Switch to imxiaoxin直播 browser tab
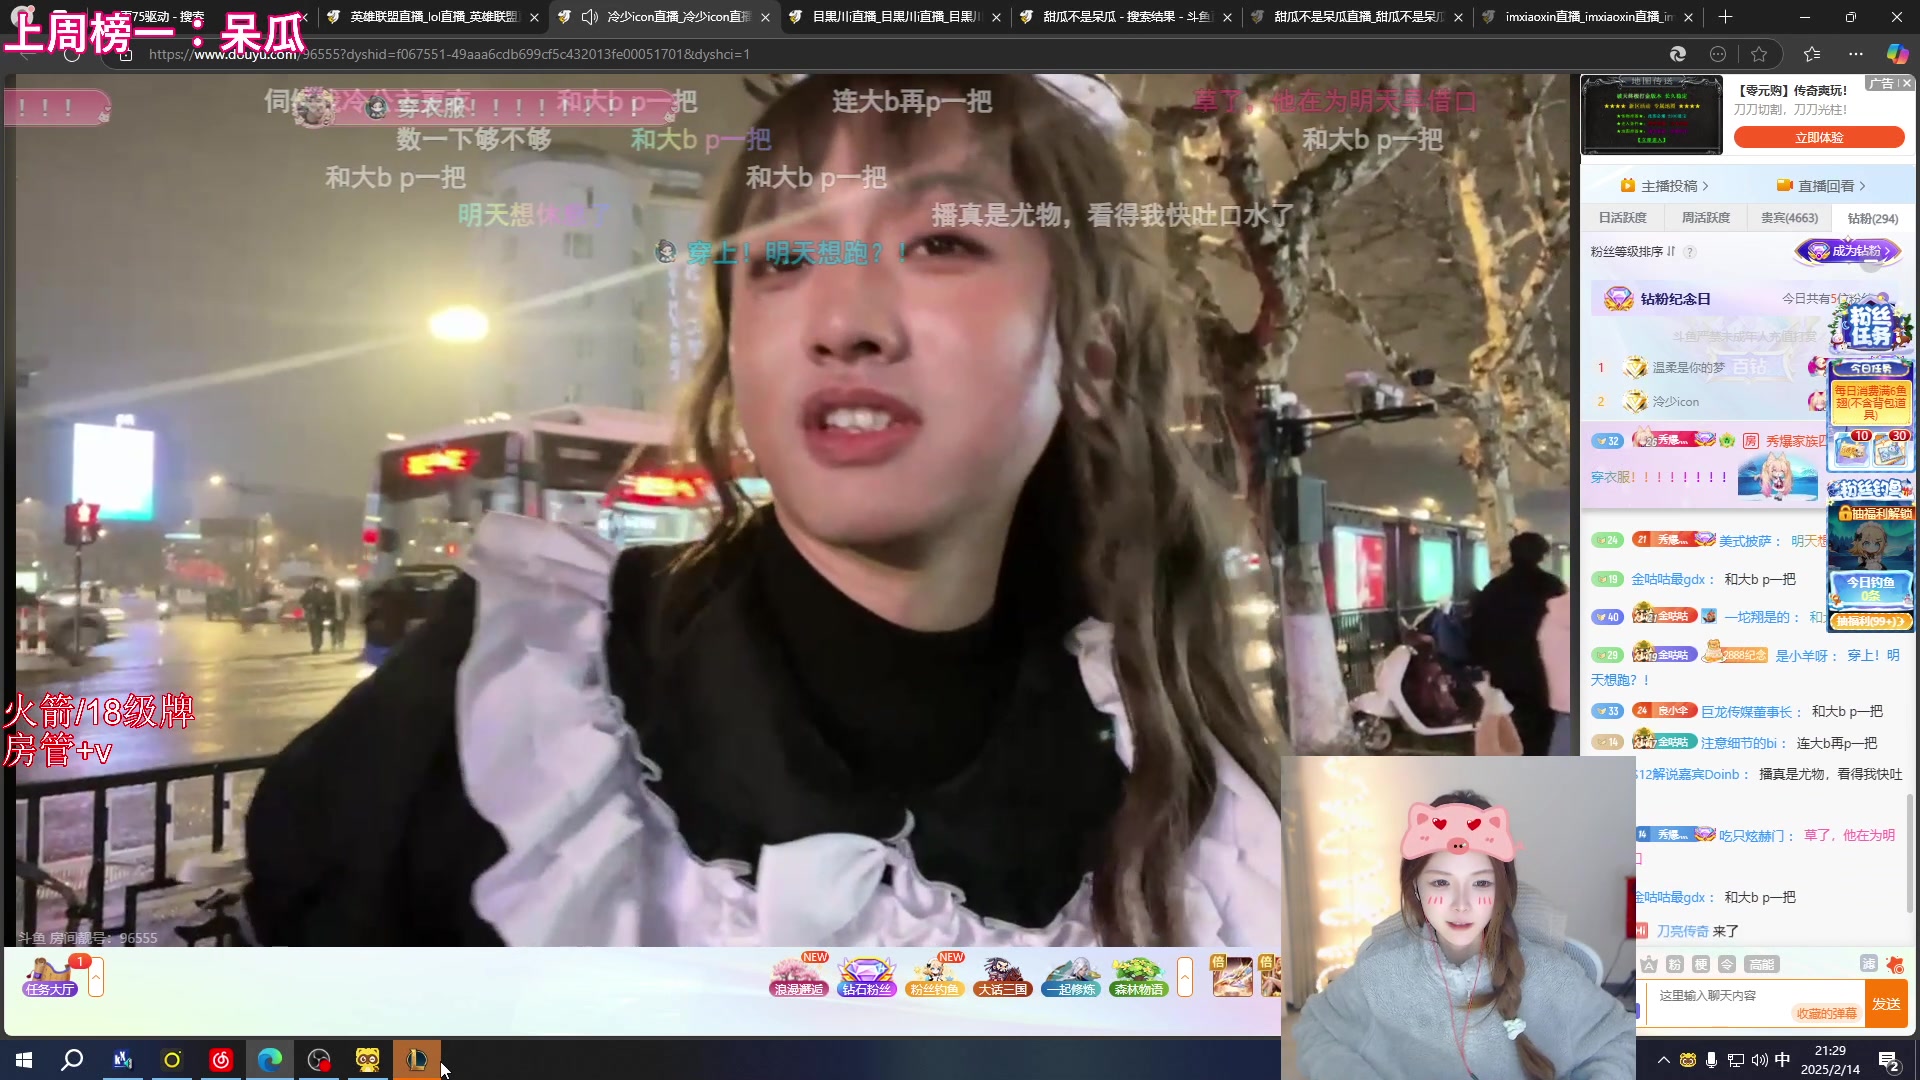Viewport: 1920px width, 1080px height. point(1585,17)
